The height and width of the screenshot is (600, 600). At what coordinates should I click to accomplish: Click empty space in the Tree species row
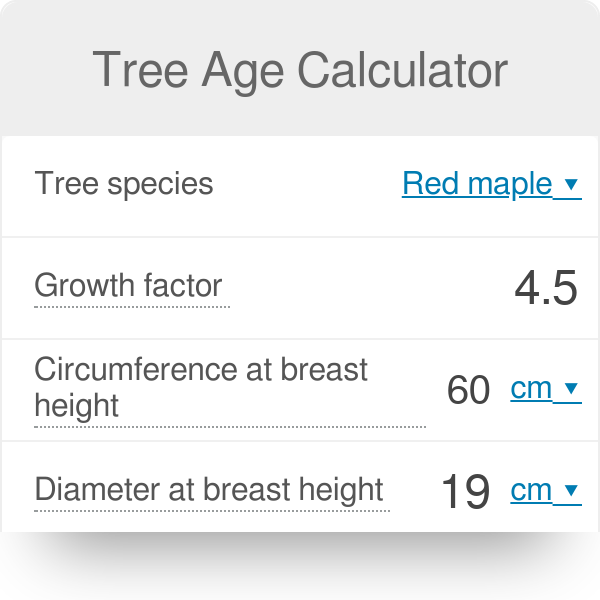click(300, 185)
